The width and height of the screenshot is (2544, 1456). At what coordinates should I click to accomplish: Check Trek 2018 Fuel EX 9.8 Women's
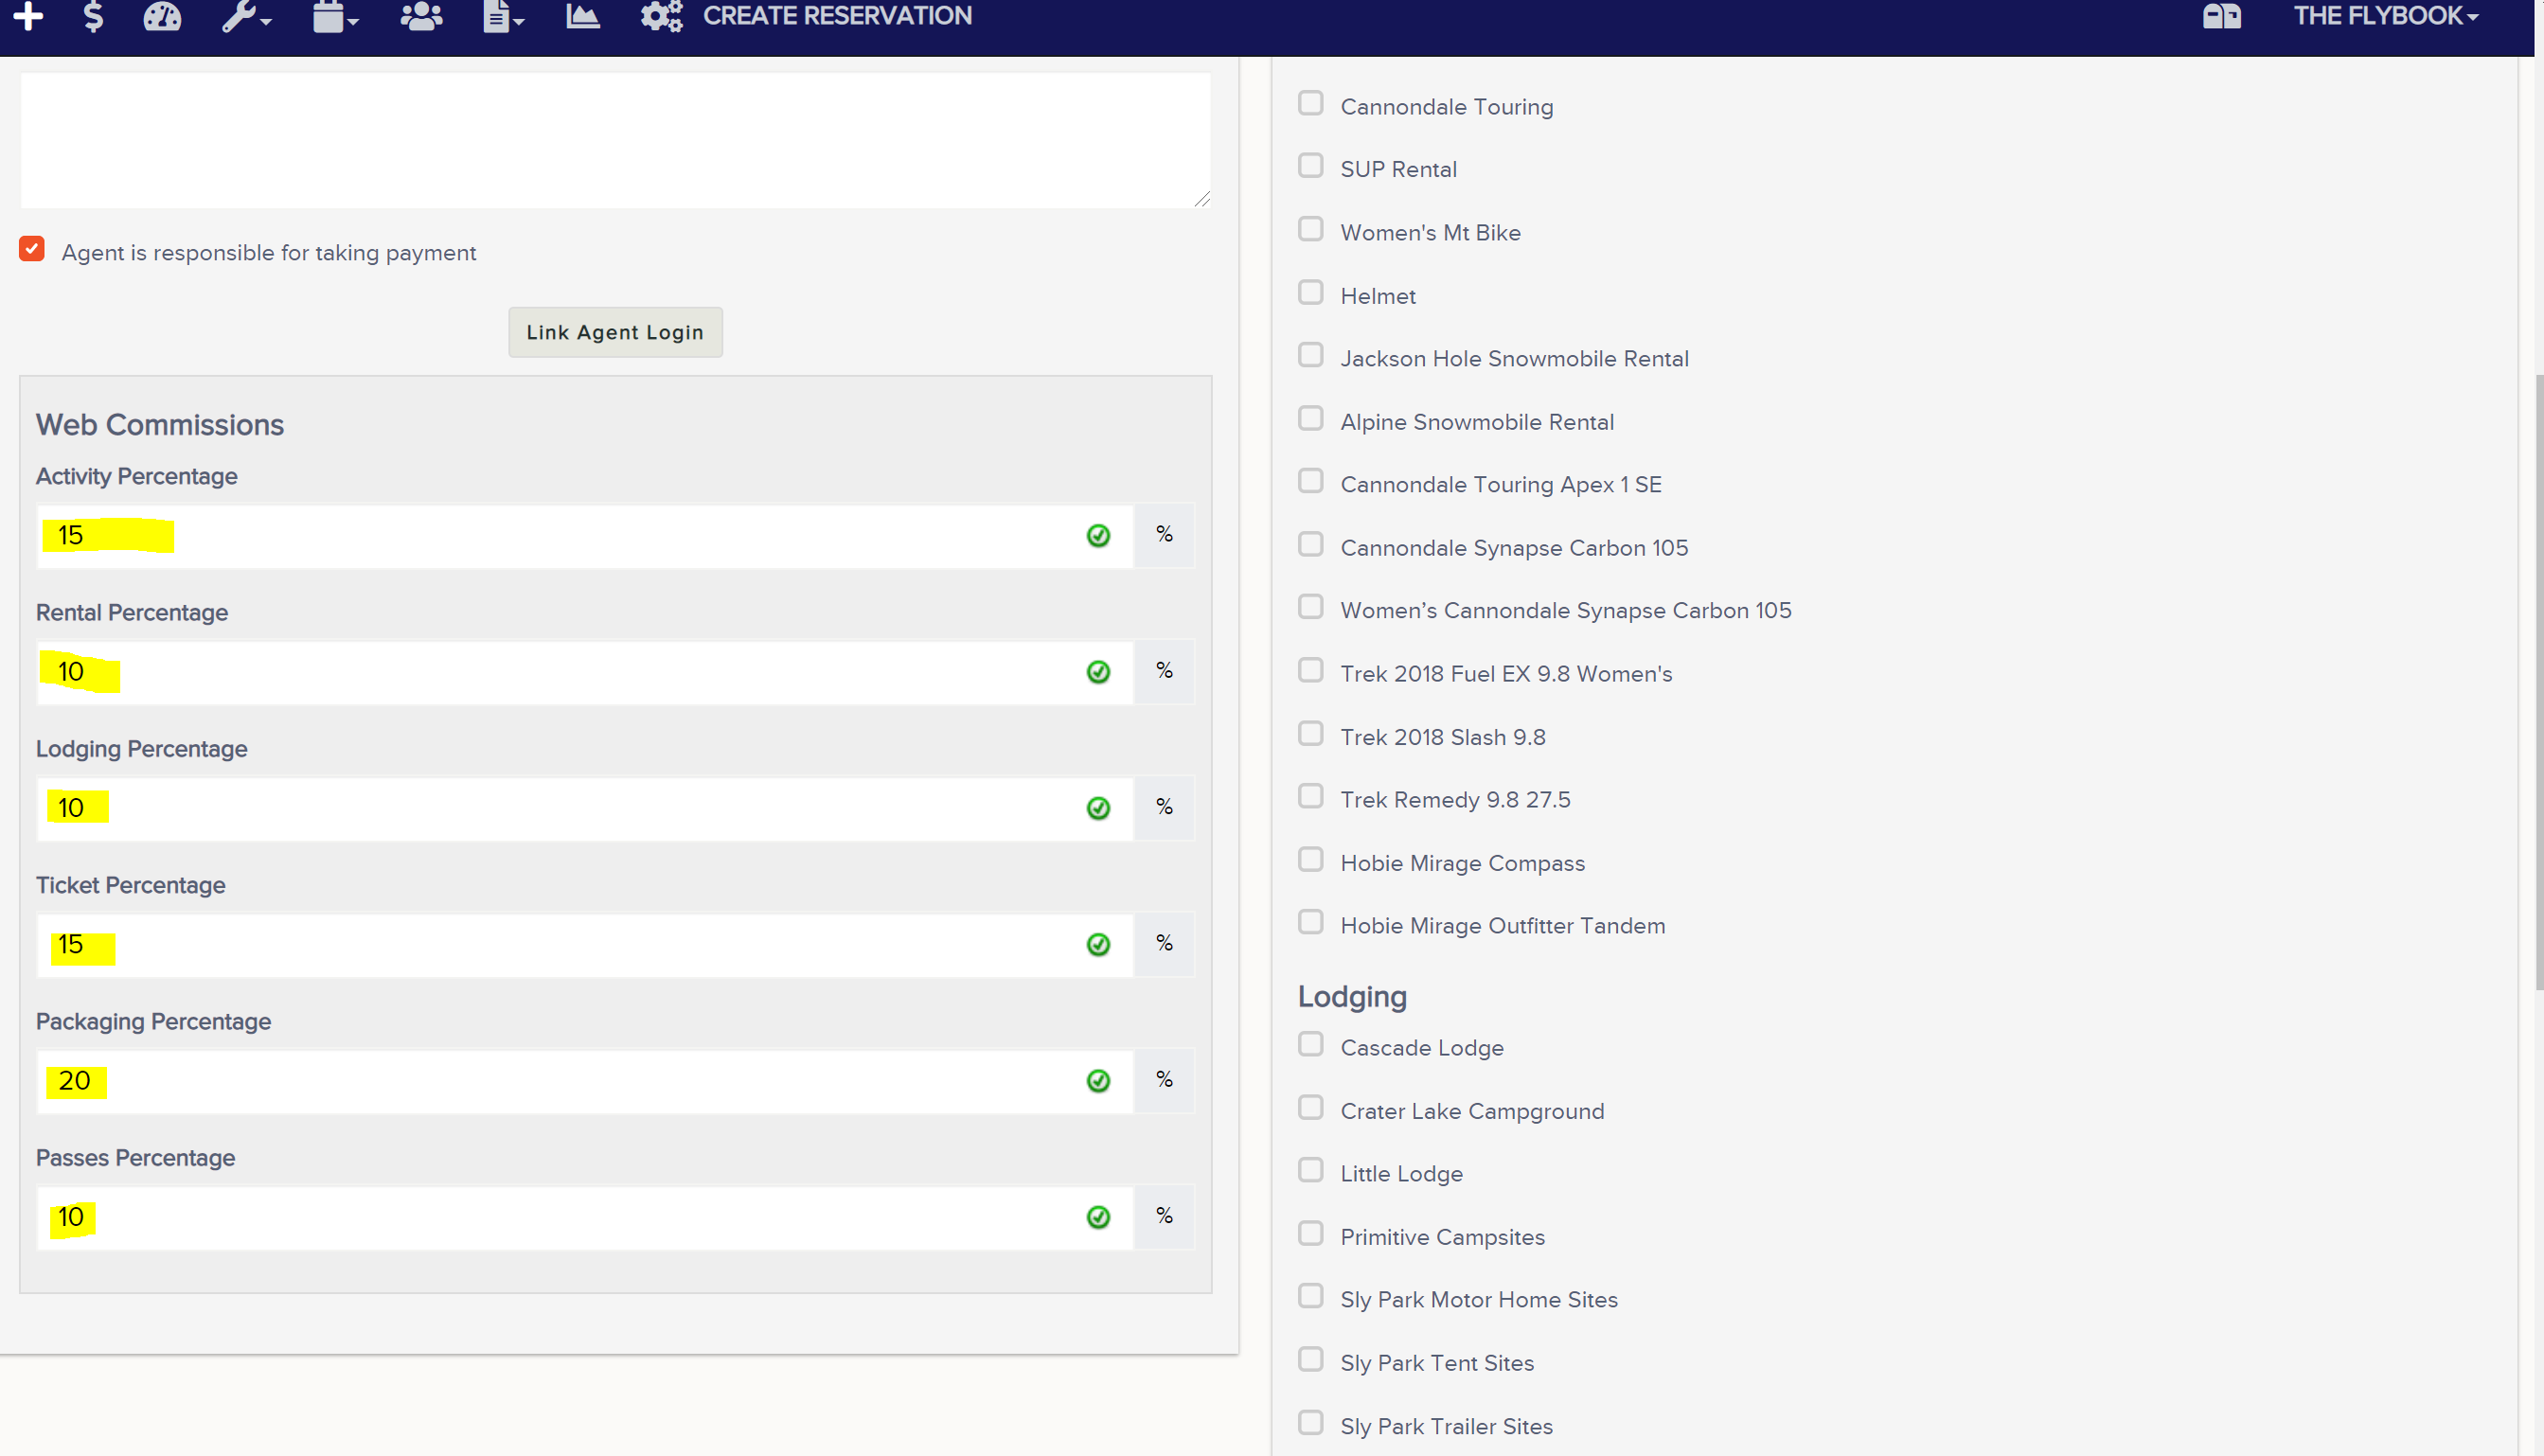(x=1310, y=670)
